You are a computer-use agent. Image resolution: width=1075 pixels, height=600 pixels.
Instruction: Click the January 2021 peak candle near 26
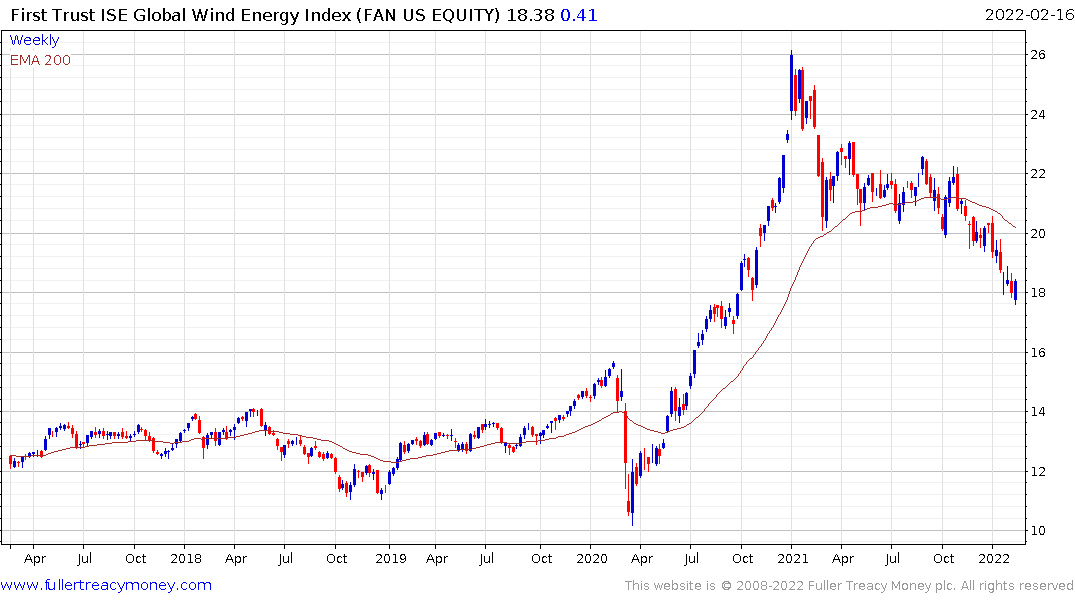(791, 82)
